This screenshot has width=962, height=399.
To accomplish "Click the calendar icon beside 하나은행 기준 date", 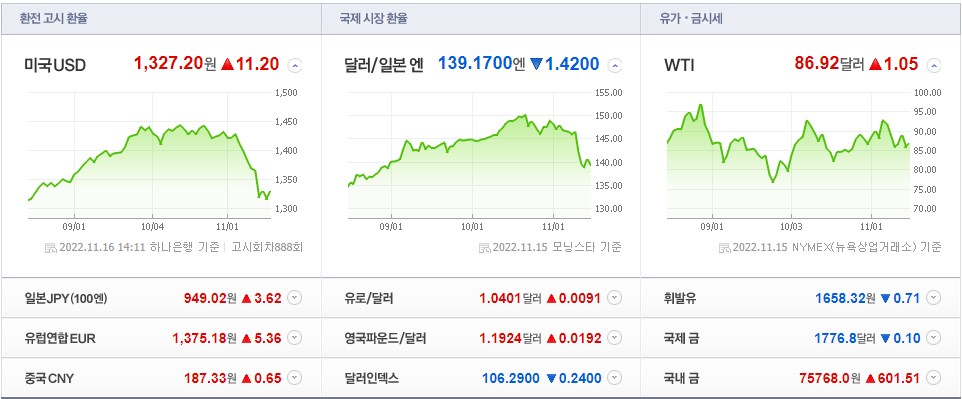I will [x=51, y=248].
